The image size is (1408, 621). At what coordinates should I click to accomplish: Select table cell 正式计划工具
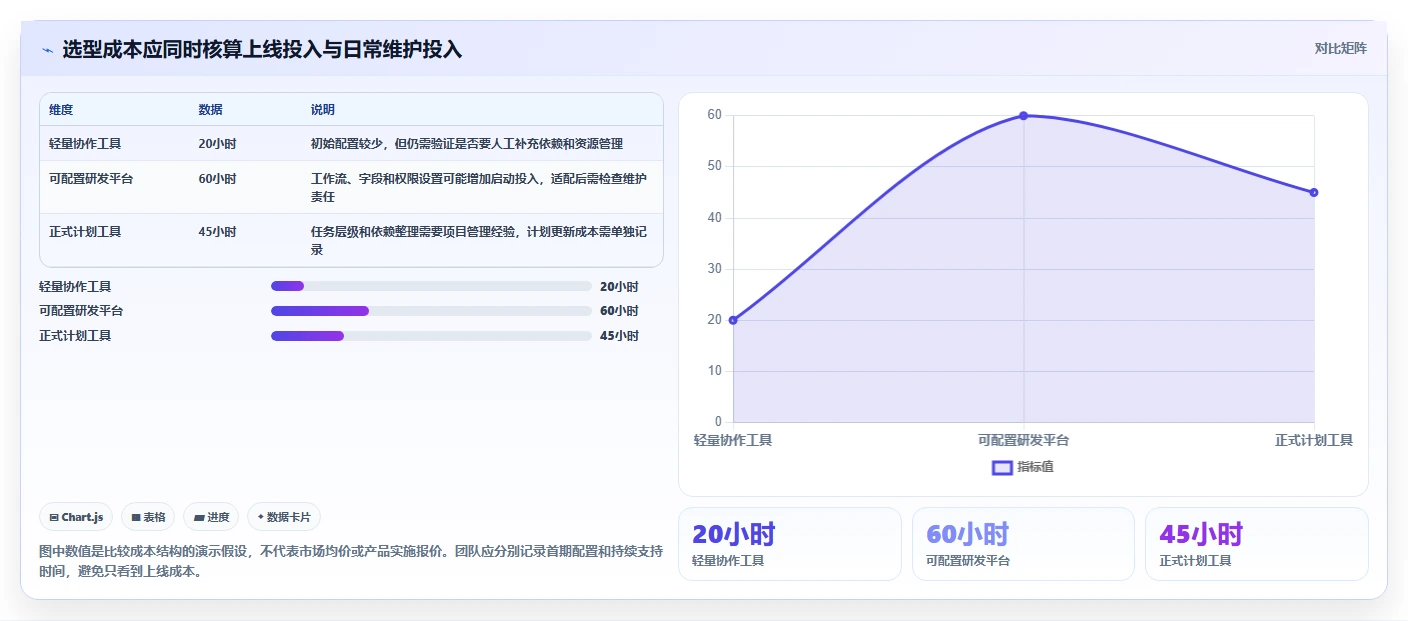85,232
